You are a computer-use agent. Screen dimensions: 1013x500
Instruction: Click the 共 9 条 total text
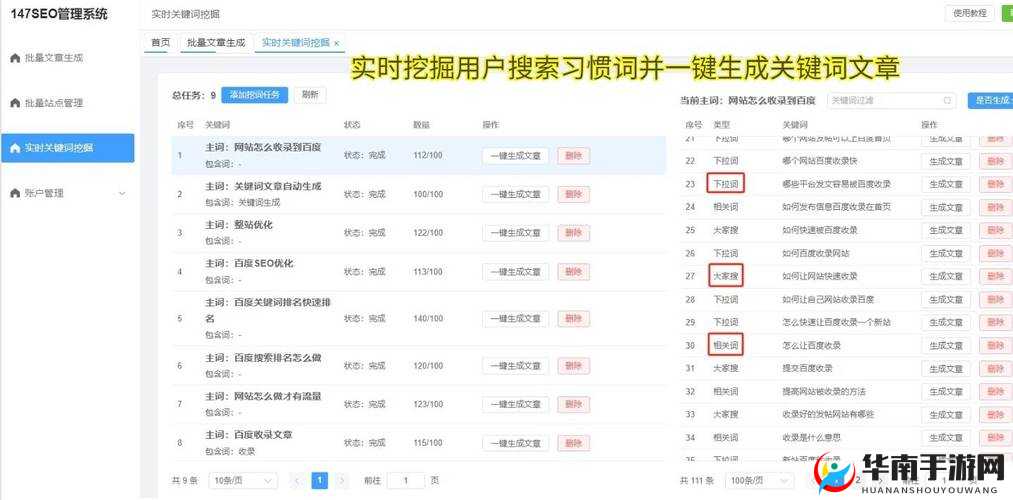(x=185, y=481)
